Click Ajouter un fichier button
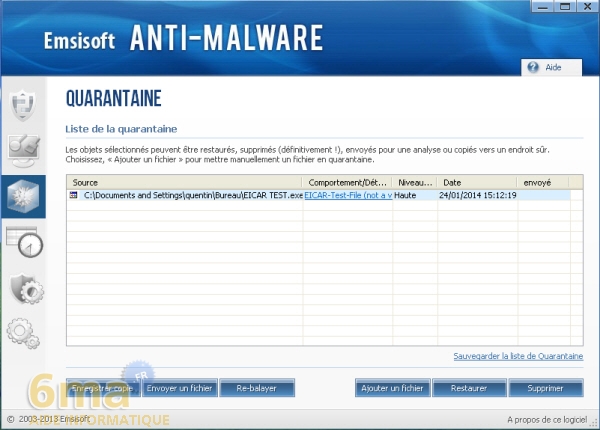This screenshot has width=600, height=430. coord(393,388)
